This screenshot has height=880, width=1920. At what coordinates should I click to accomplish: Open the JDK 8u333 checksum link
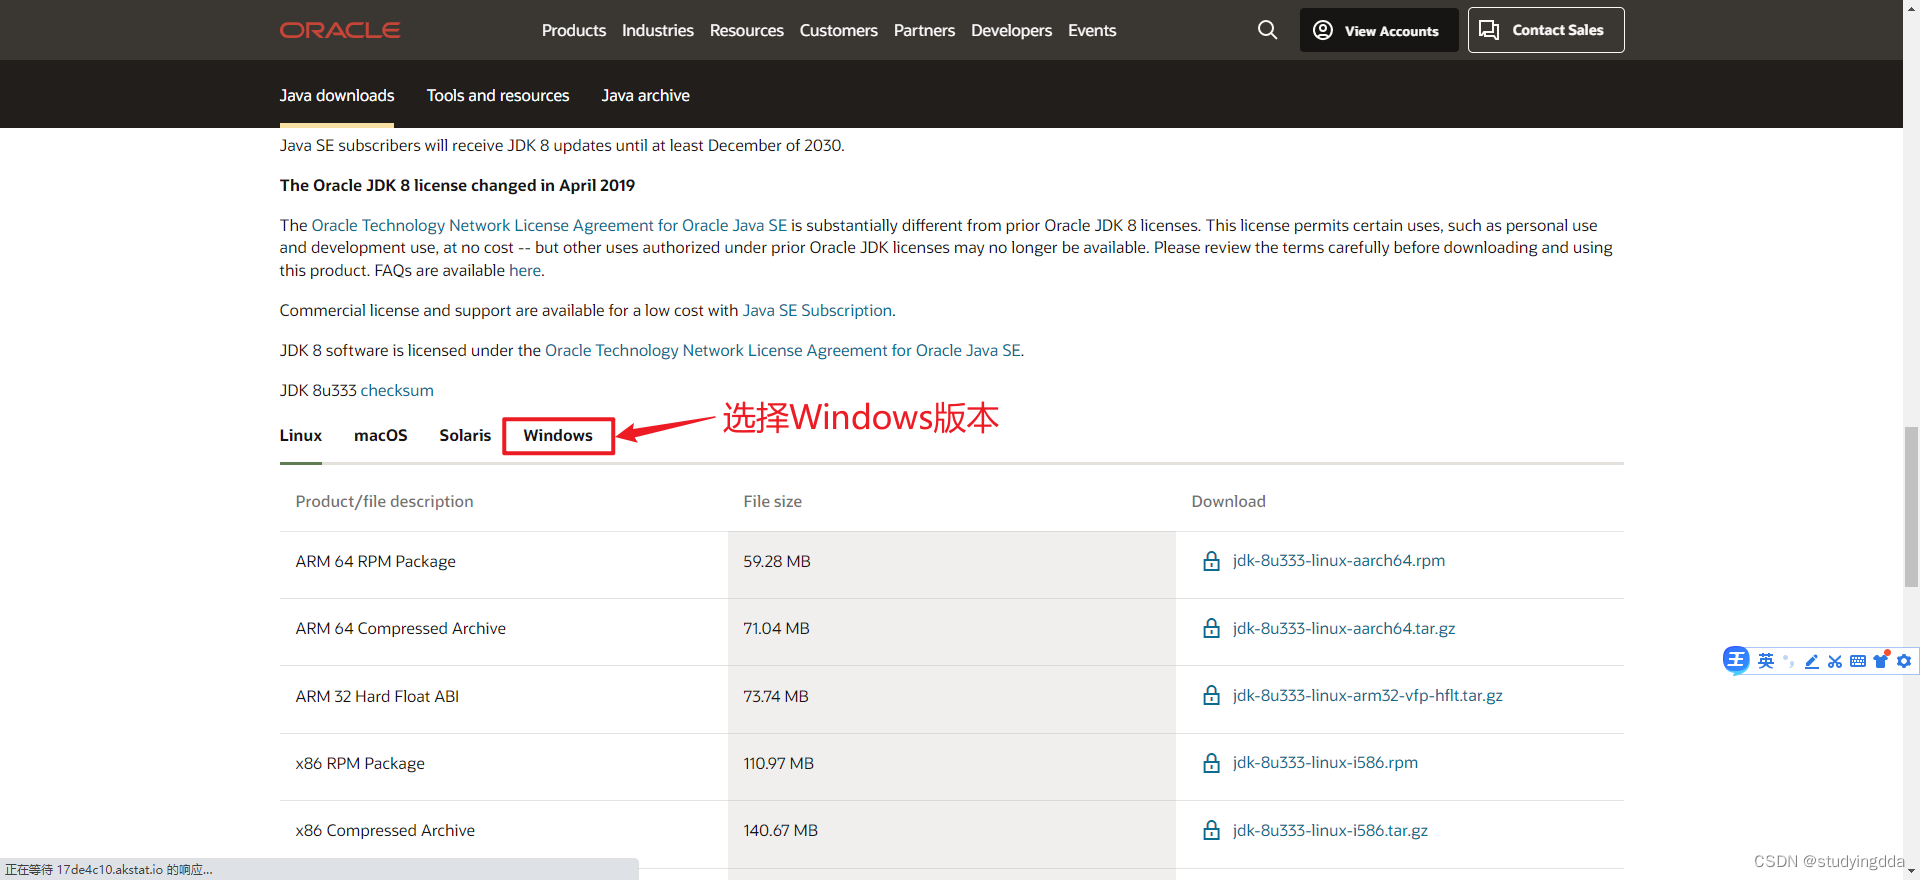point(397,391)
